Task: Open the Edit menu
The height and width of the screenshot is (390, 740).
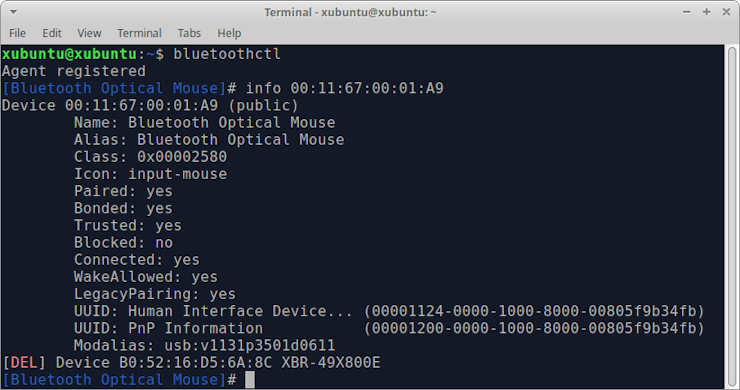Action: pyautogui.click(x=52, y=33)
